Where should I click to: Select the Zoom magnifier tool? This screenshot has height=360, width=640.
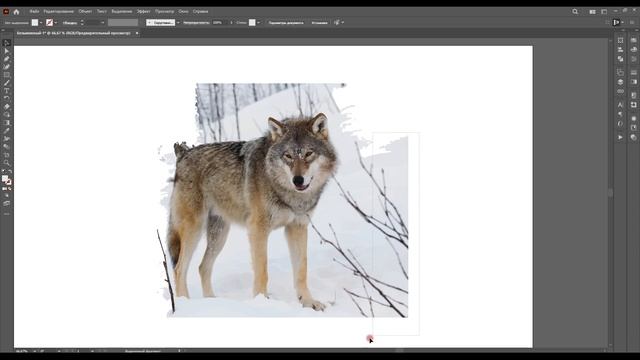click(x=7, y=163)
